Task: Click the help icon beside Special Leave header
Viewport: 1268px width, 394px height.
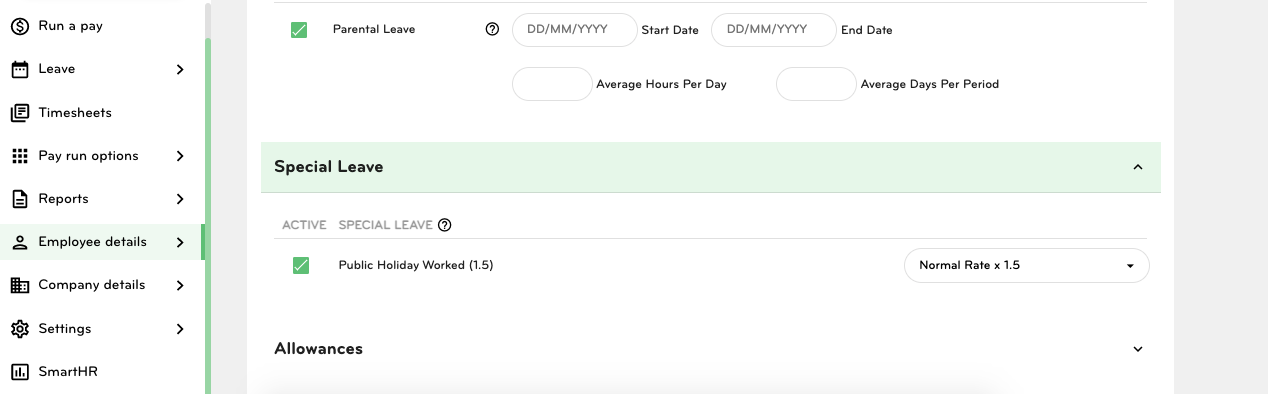Action: point(445,225)
